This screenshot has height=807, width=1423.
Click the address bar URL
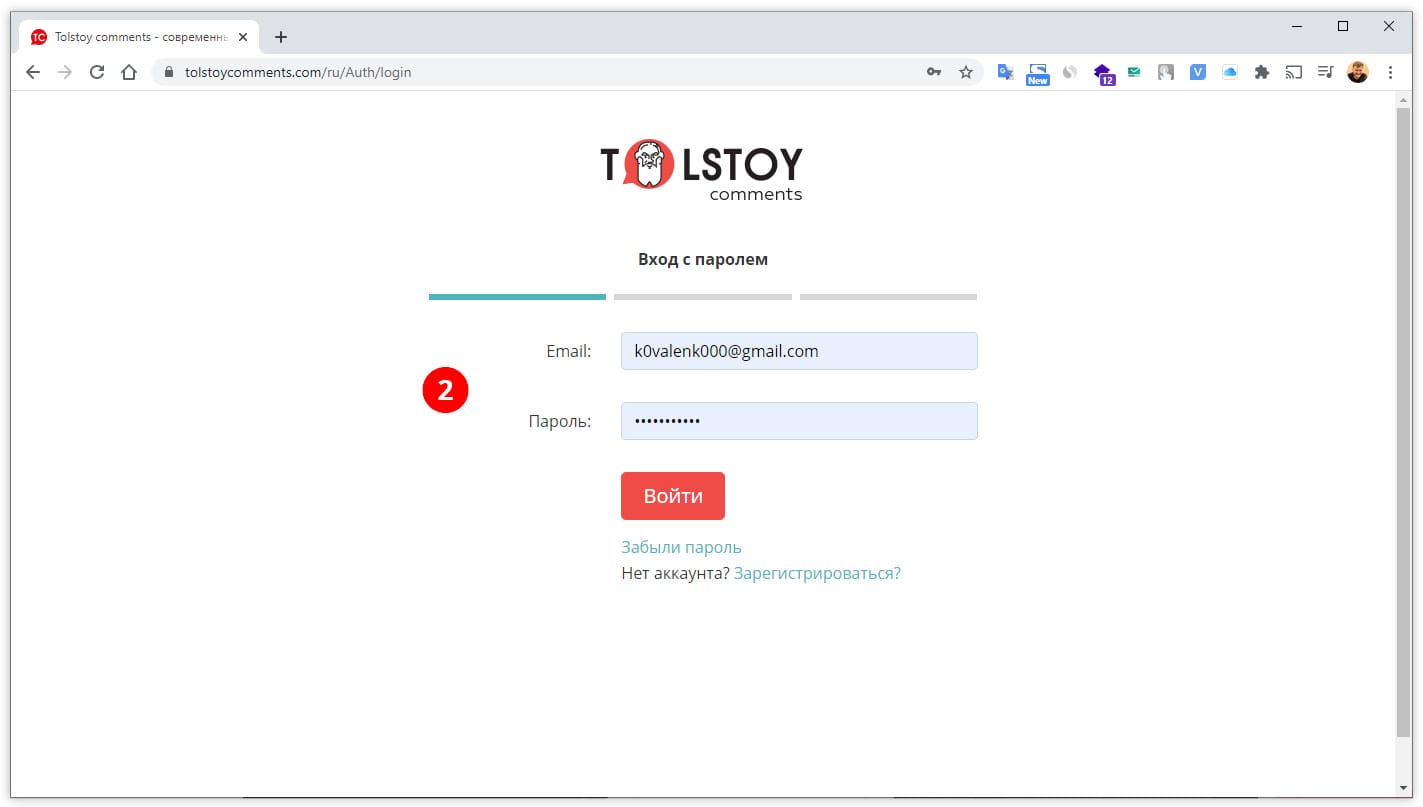pos(298,72)
